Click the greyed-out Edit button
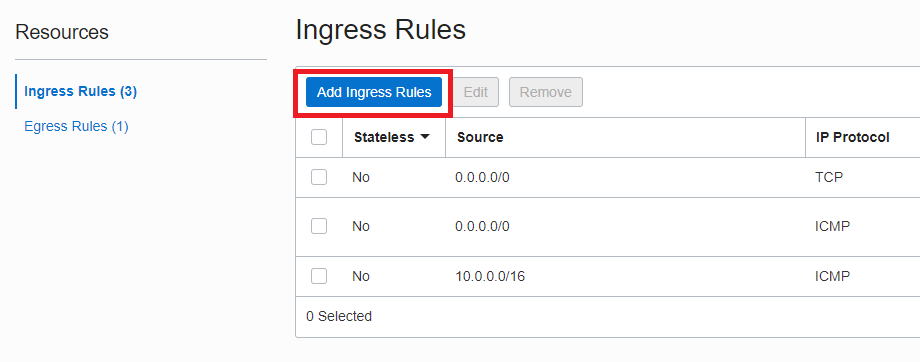This screenshot has height=362, width=920. tap(475, 92)
